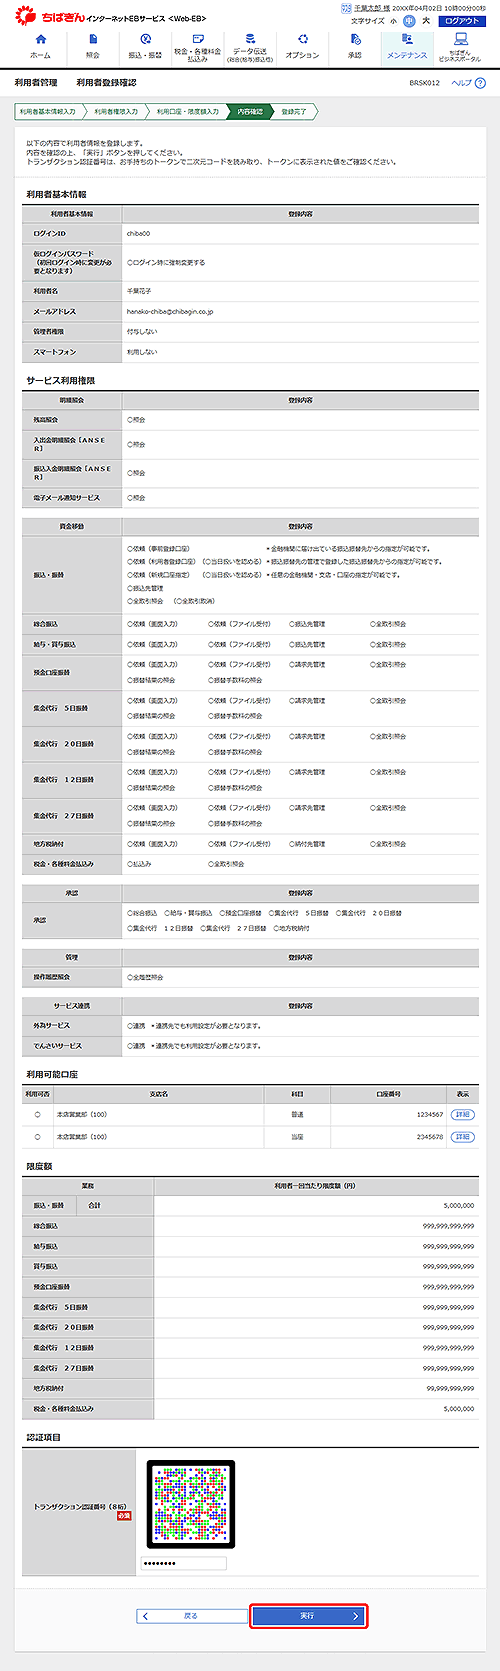This screenshot has height=1671, width=500.
Task: Click the 5,000,000 limit for 振込・振替
Action: [459, 1206]
